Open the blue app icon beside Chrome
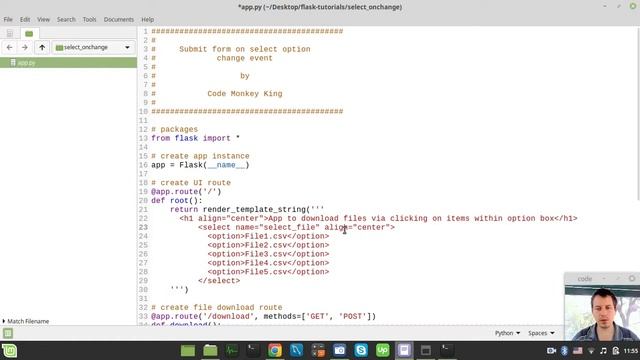 point(296,351)
